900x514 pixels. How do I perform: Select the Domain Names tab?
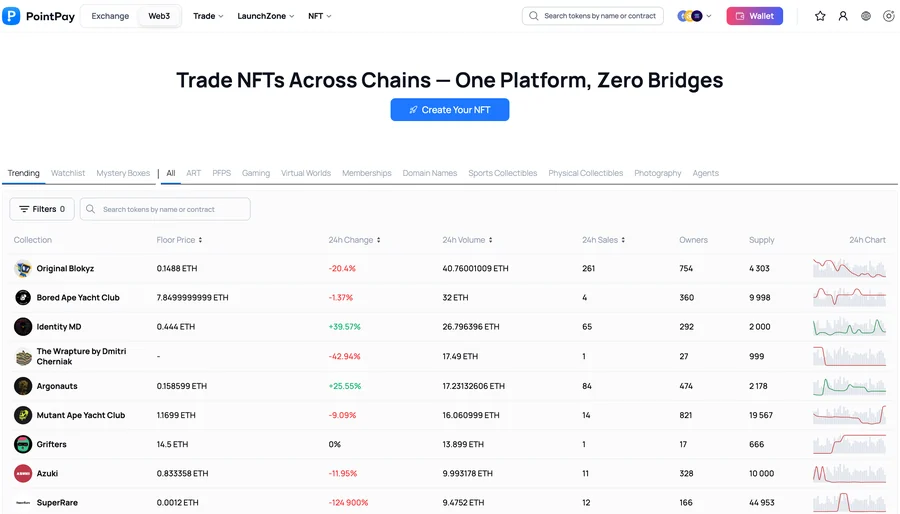coord(430,173)
